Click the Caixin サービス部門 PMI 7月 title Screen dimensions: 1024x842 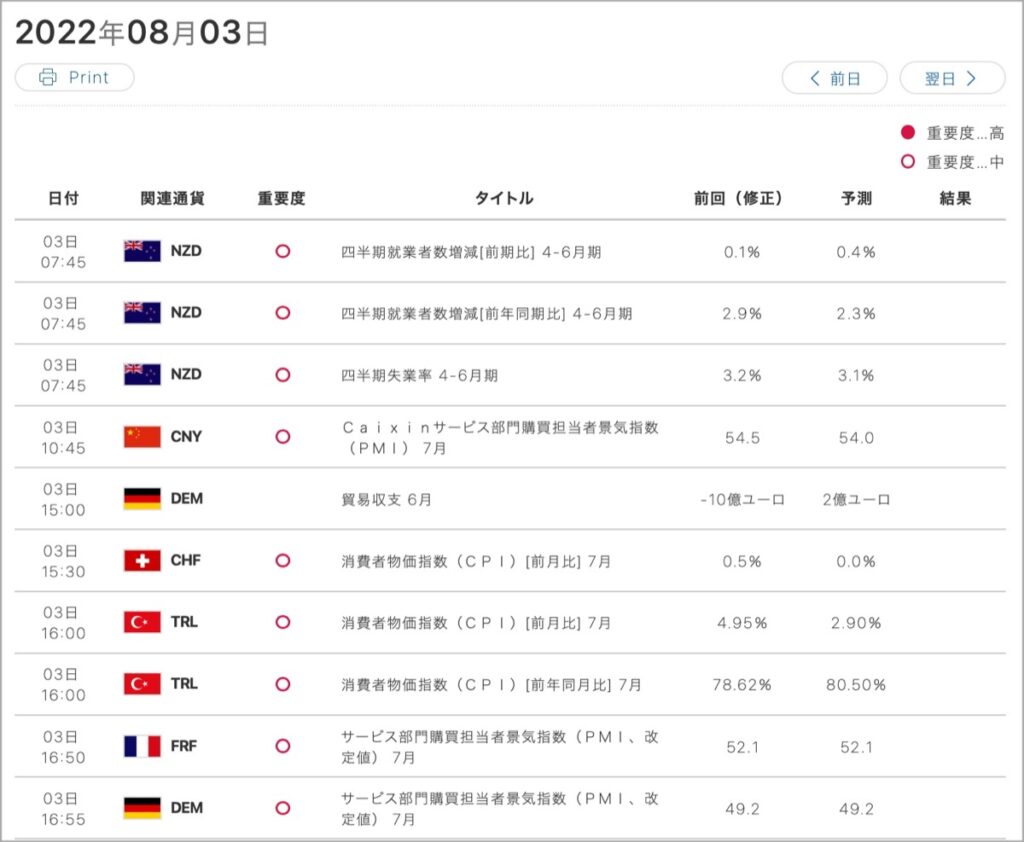pyautogui.click(x=500, y=438)
